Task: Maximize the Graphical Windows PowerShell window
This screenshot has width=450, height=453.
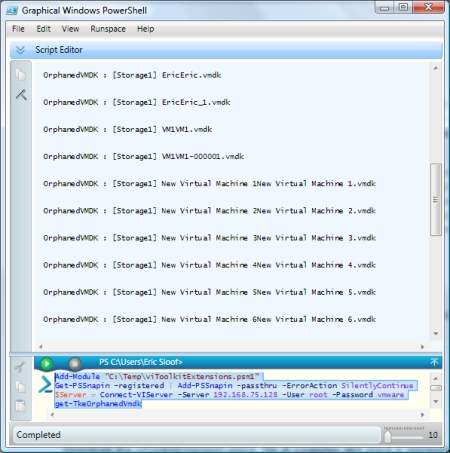Action: tap(403, 7)
